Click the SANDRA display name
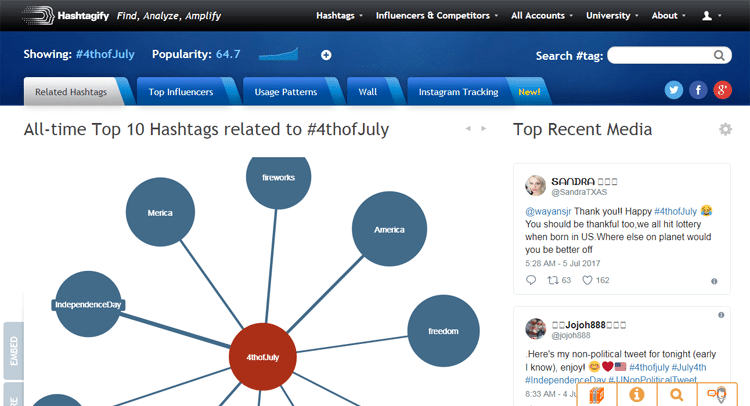The width and height of the screenshot is (750, 406). tap(573, 181)
